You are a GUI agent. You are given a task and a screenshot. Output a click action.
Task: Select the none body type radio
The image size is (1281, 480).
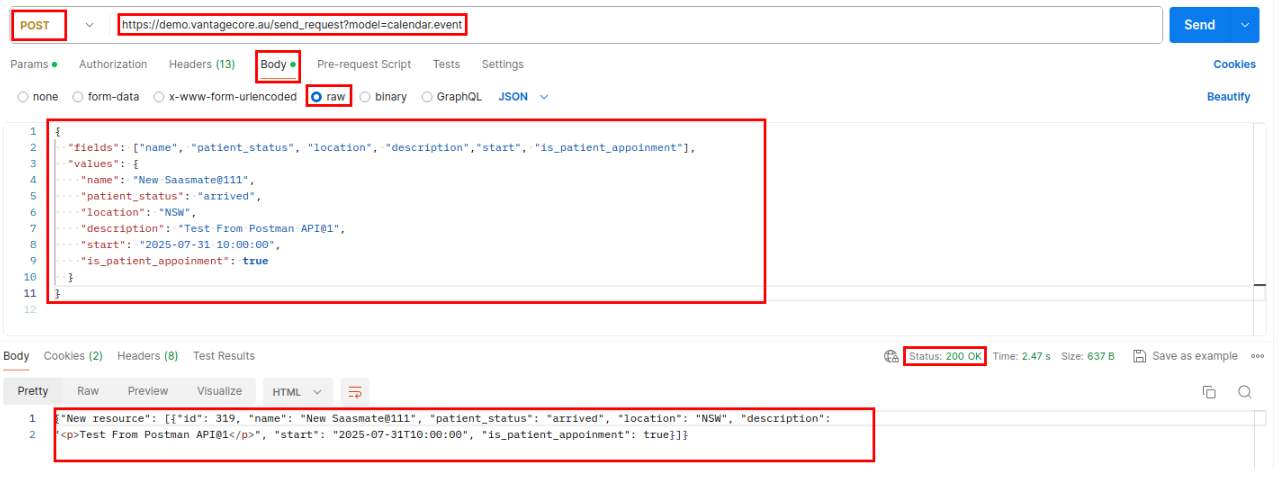click(23, 97)
